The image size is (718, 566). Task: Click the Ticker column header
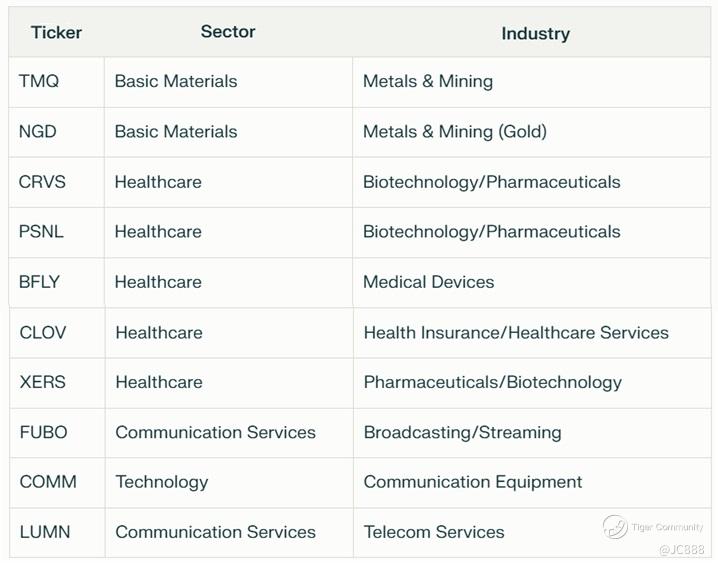56,32
